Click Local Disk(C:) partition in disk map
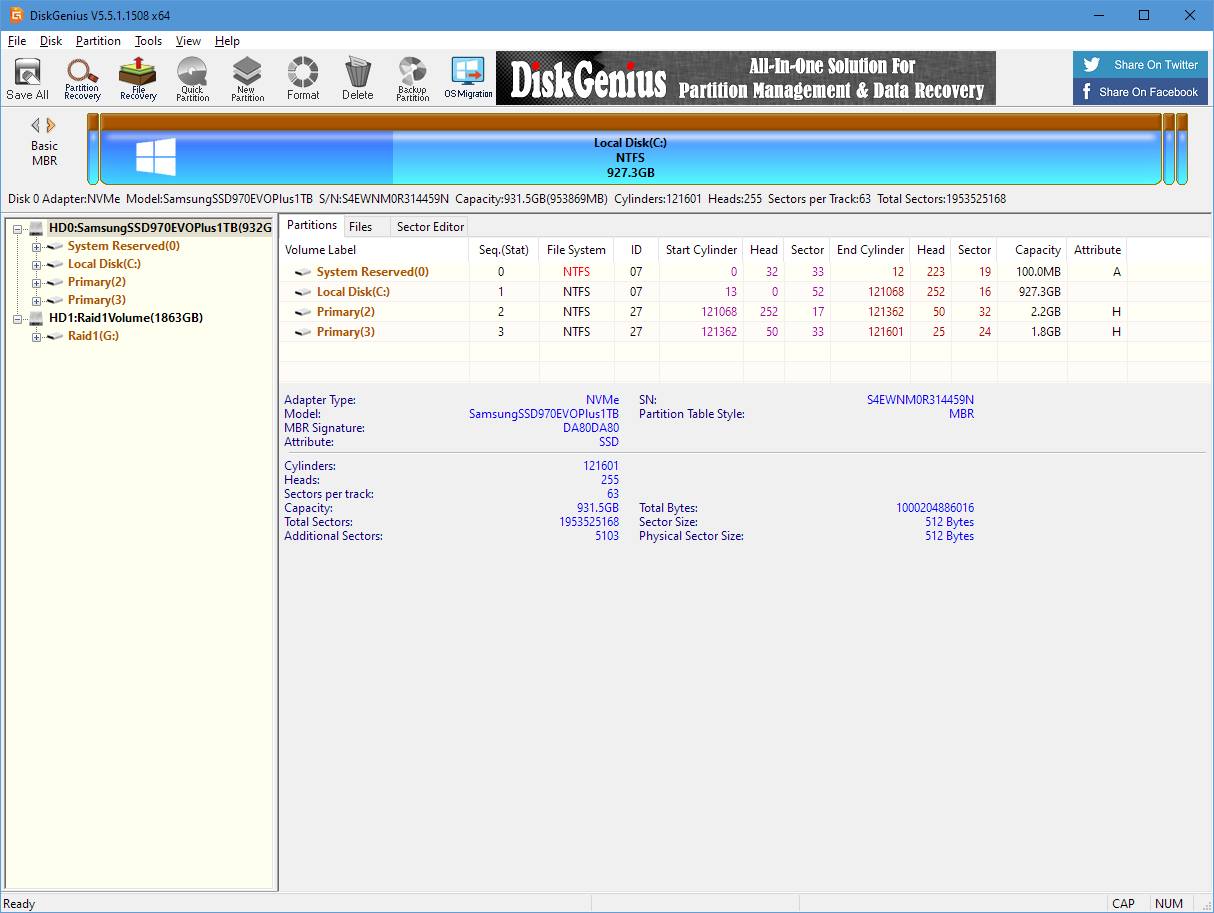Screen dimensions: 1214x913 (630, 149)
